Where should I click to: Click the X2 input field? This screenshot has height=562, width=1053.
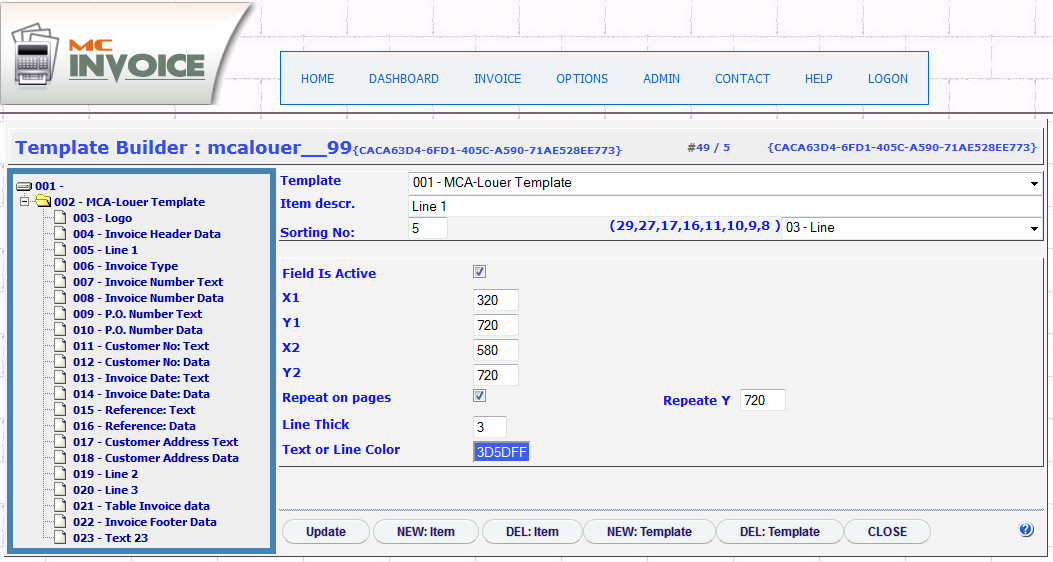[496, 350]
